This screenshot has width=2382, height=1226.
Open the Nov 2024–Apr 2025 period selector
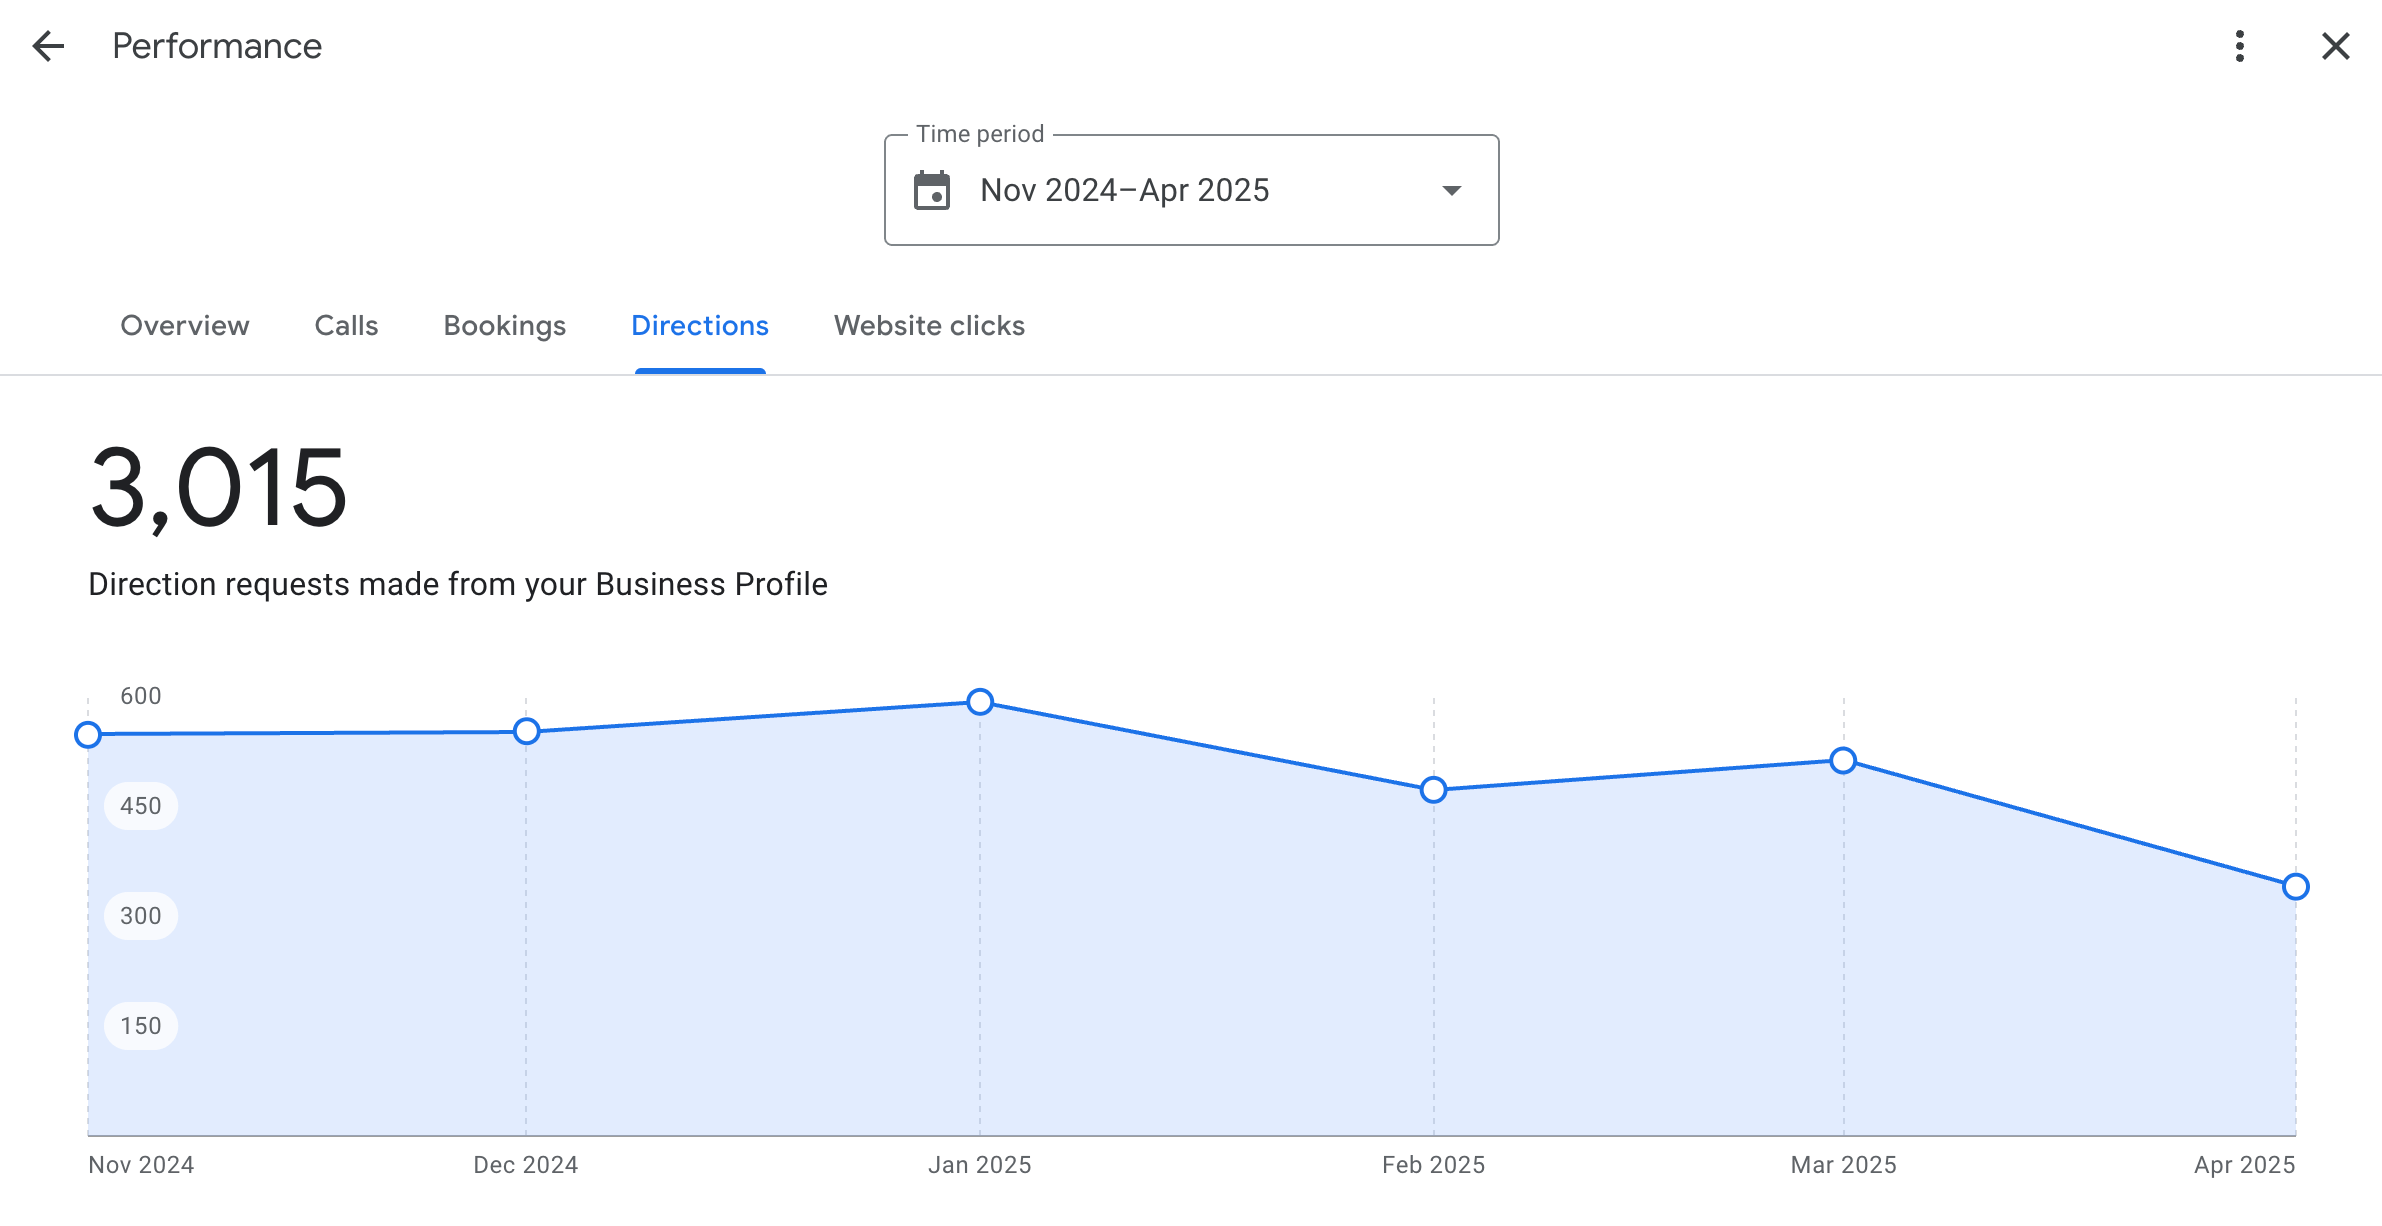tap(1124, 190)
